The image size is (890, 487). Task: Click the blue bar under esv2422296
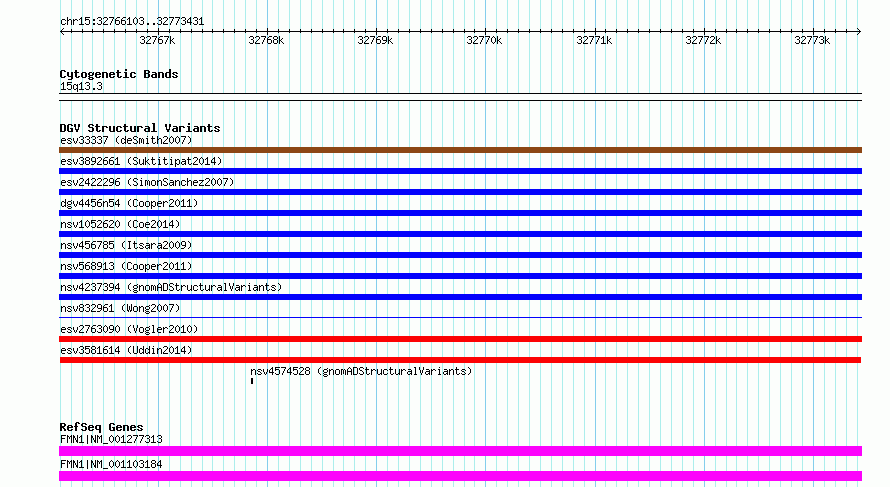pos(460,192)
